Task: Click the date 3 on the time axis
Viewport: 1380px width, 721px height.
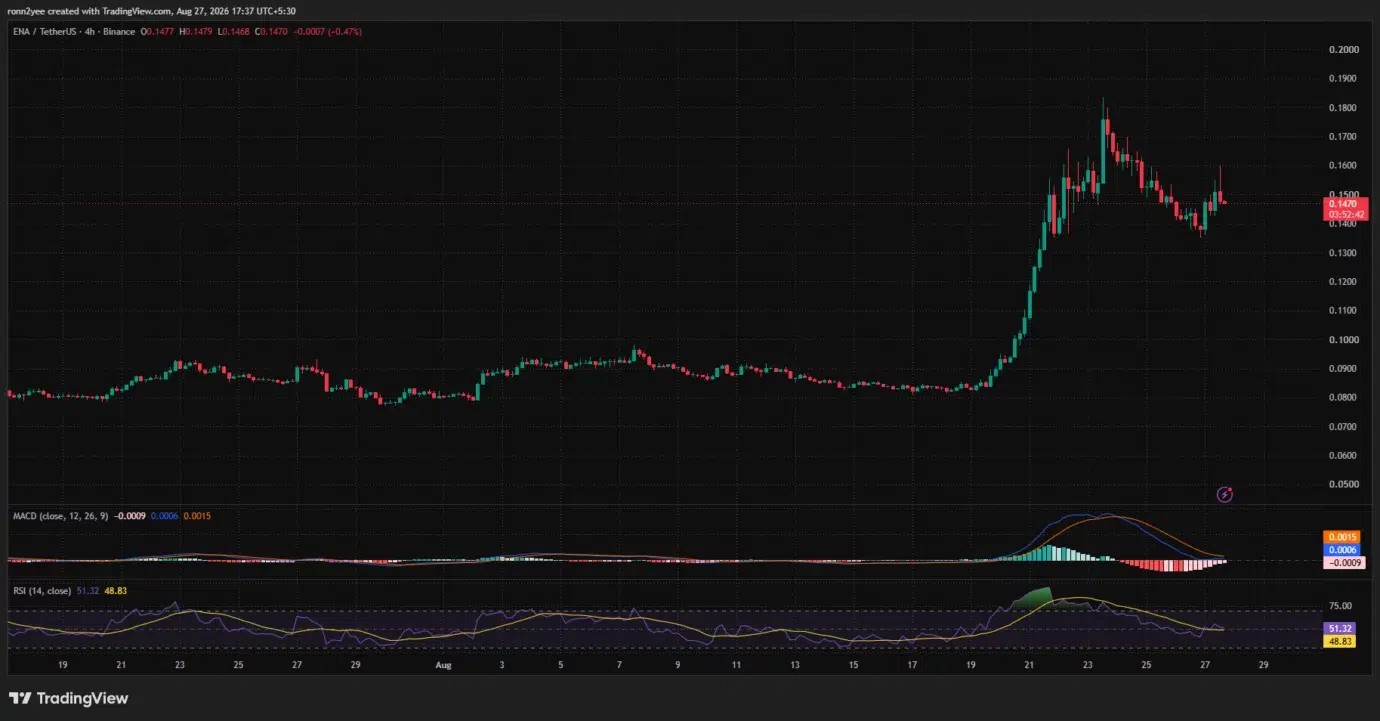Action: [x=502, y=664]
